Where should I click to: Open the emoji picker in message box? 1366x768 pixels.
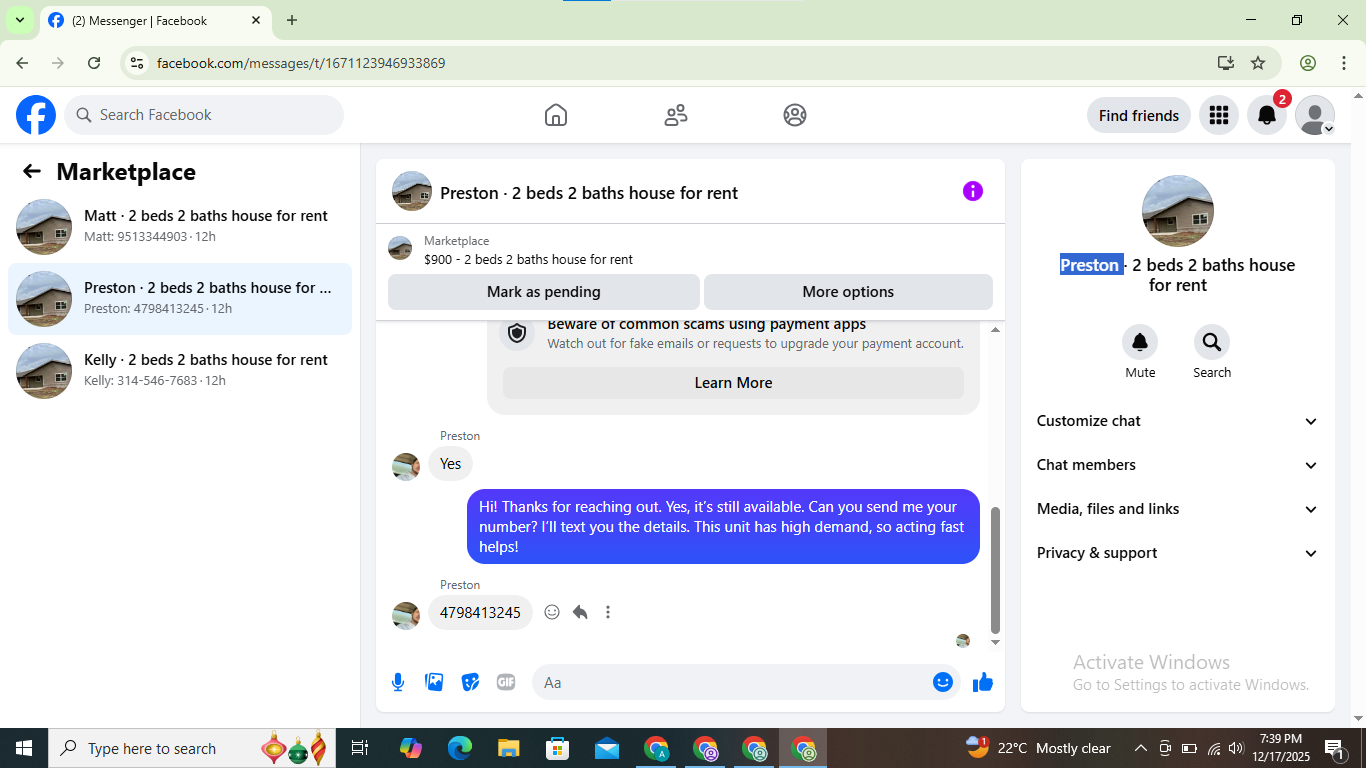pos(943,682)
